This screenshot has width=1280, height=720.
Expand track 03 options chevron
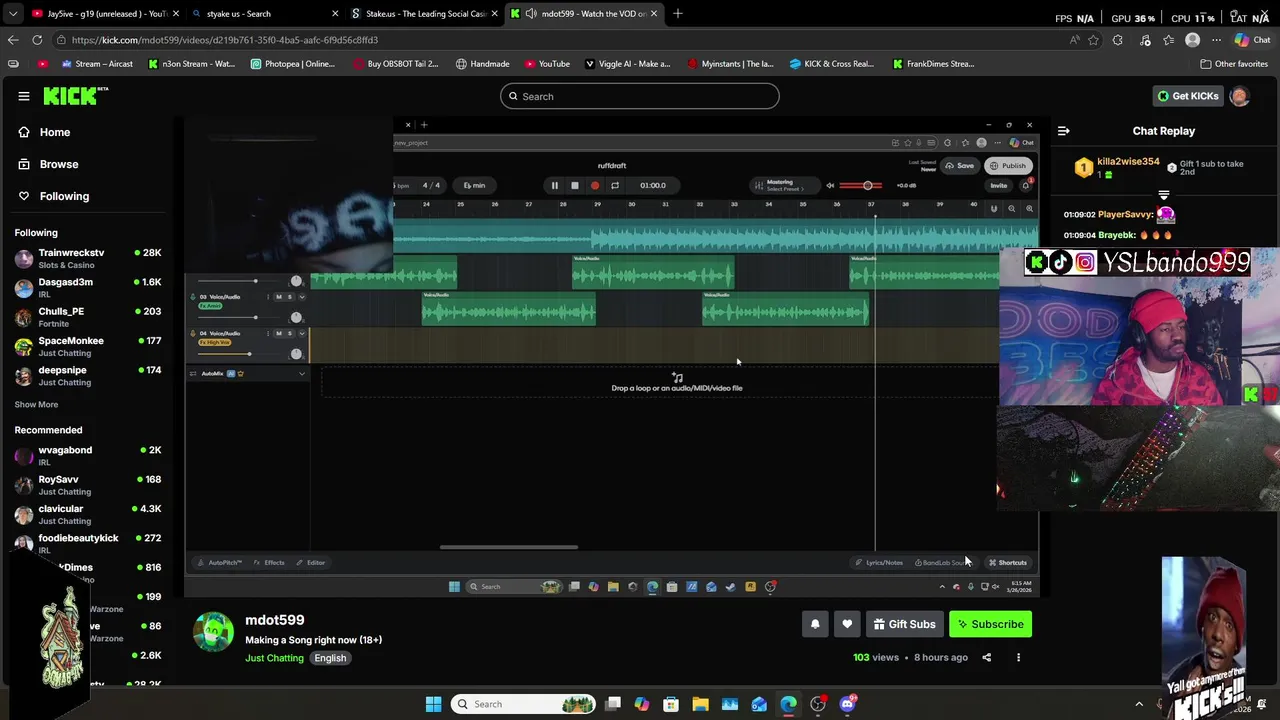pos(301,296)
